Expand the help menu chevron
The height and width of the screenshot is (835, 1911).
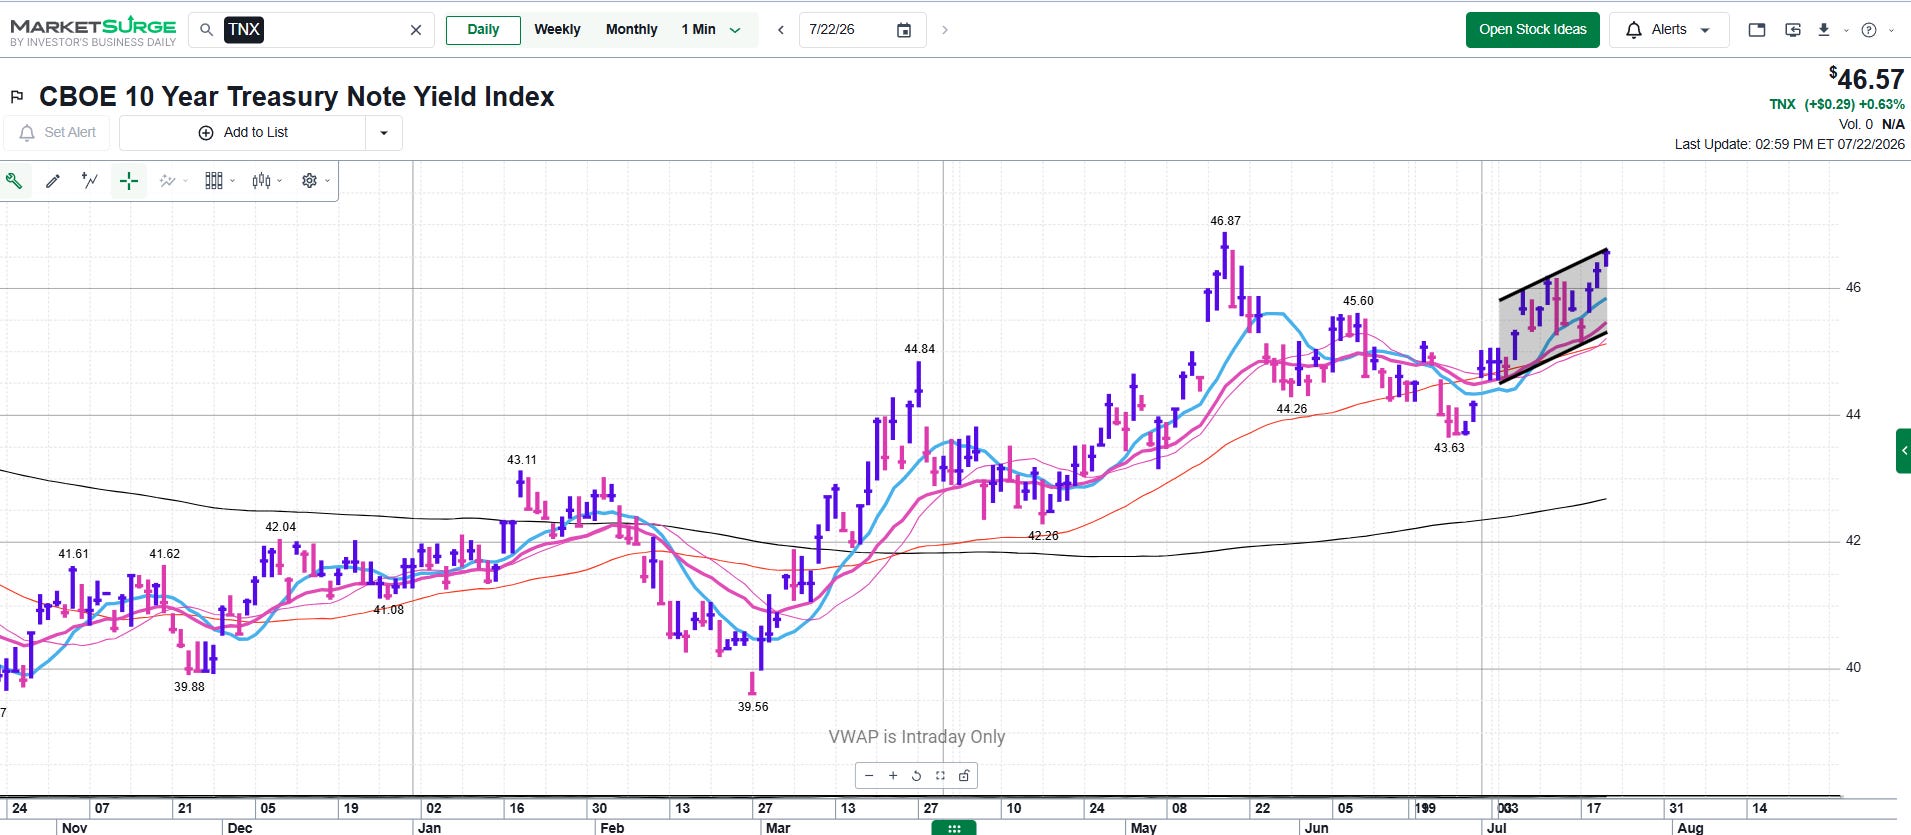(1890, 30)
